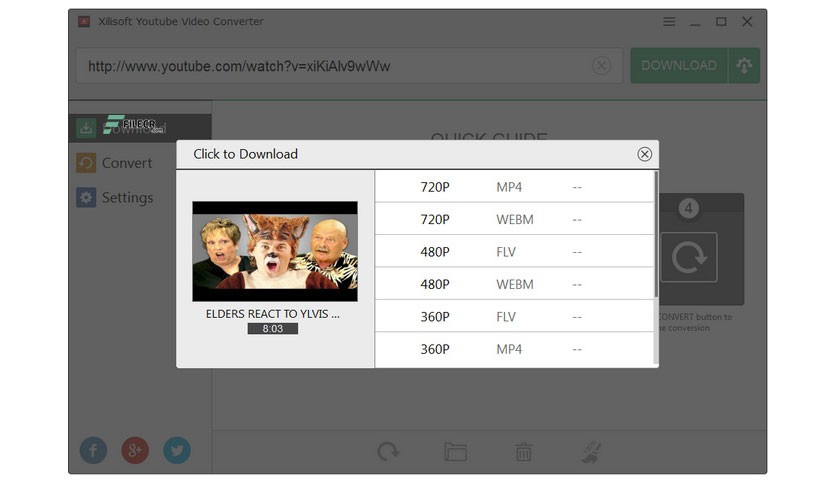Close the Click to Download dialog
The height and width of the screenshot is (484, 836).
(x=644, y=154)
